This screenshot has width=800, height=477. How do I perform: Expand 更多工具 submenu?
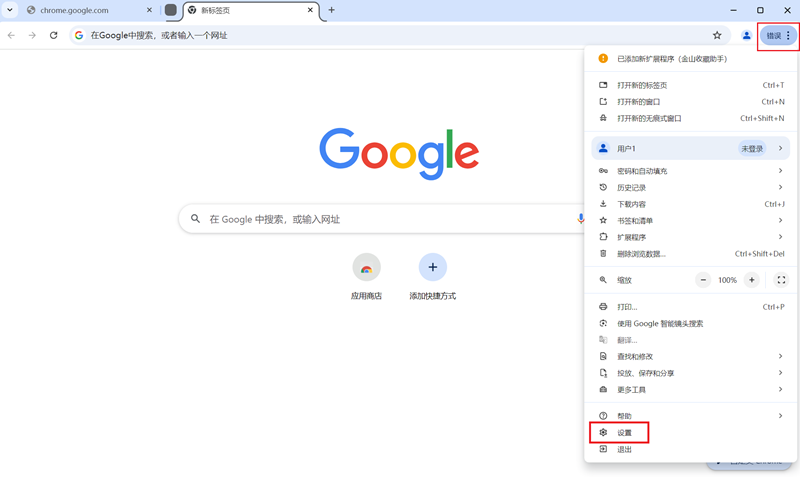pos(691,389)
